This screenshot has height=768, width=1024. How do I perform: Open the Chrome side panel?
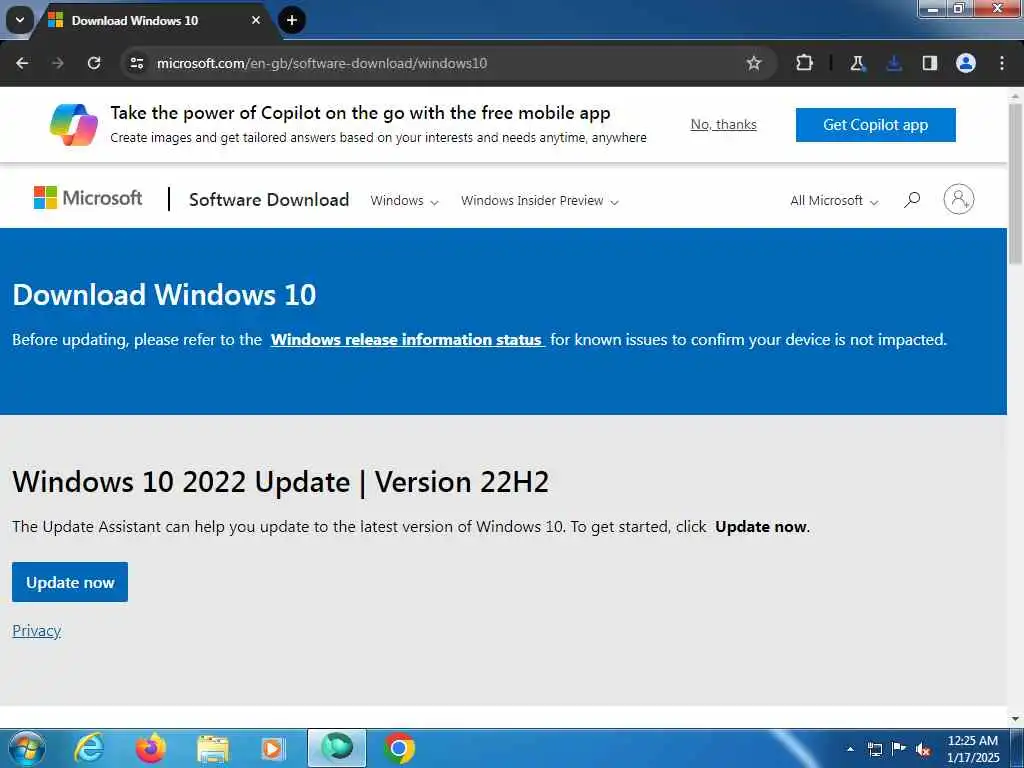(x=930, y=63)
